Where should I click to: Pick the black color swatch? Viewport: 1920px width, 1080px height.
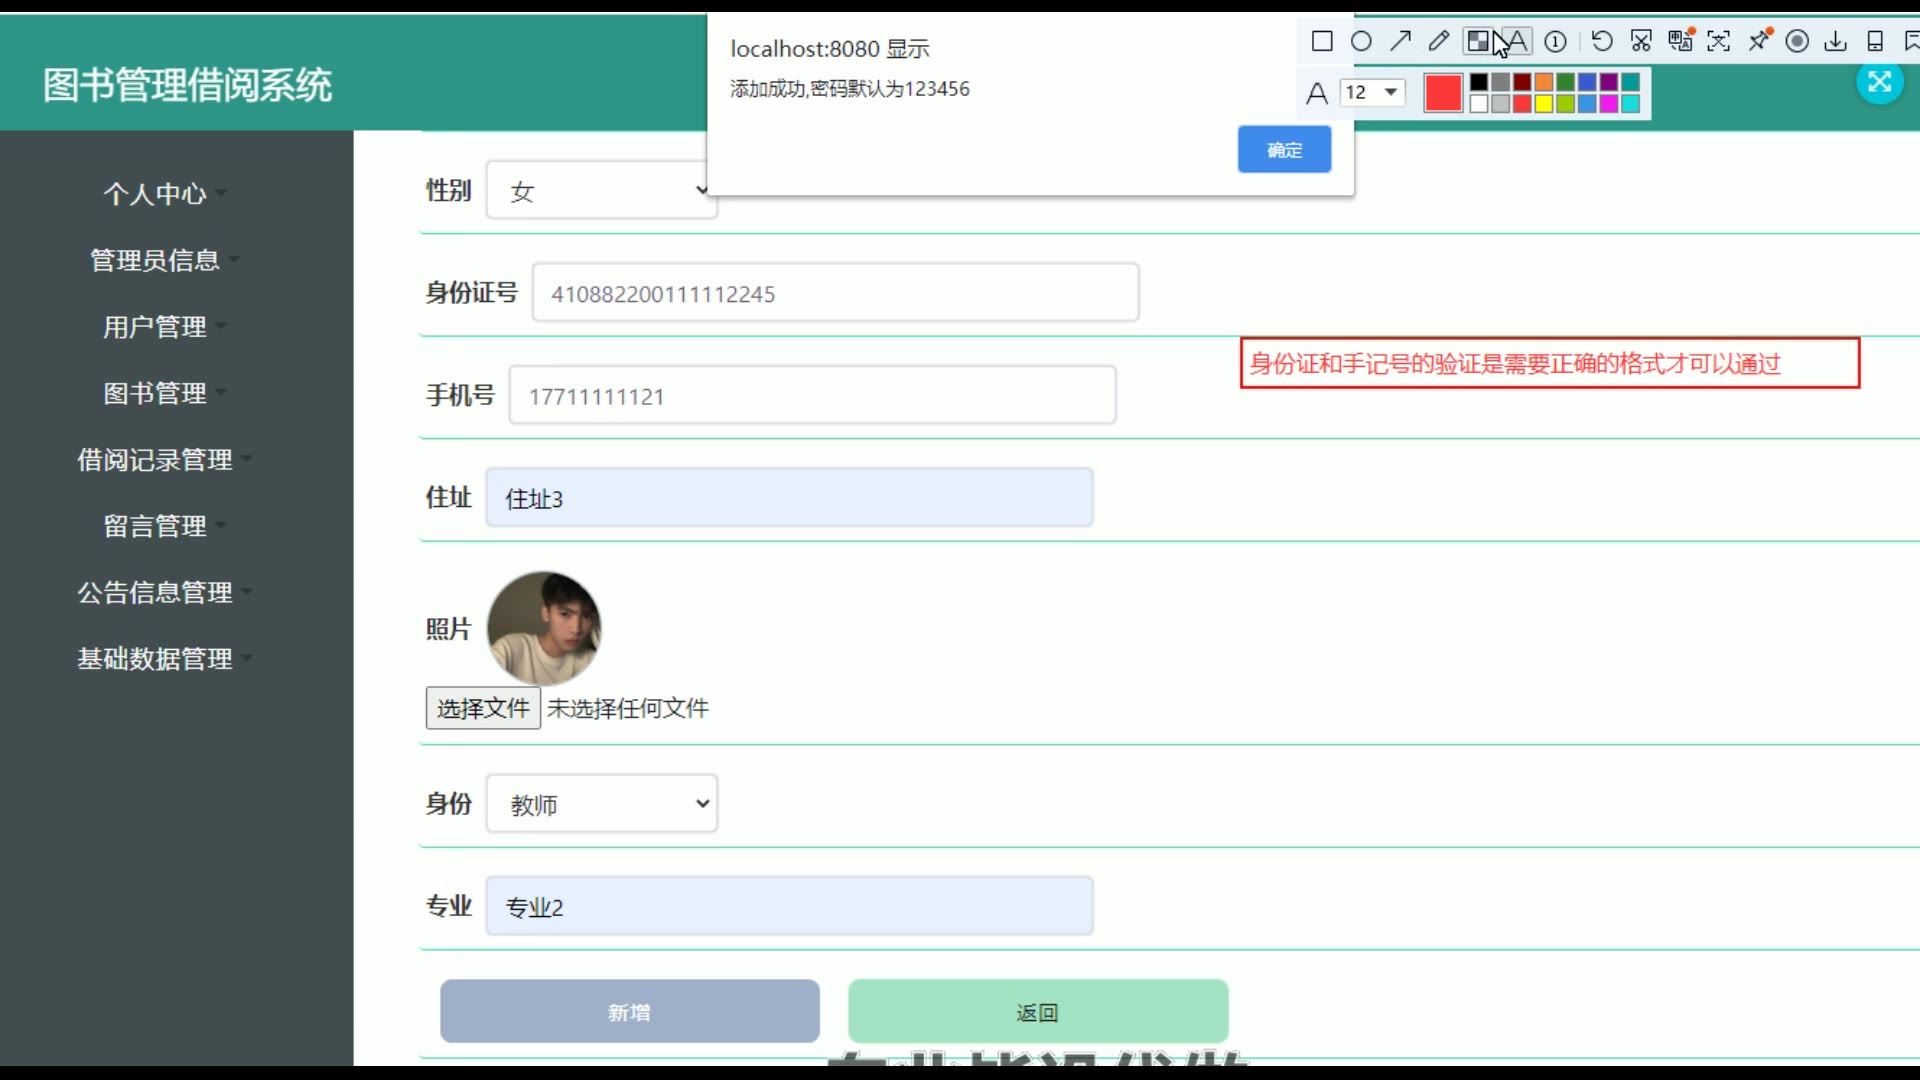pos(1479,82)
